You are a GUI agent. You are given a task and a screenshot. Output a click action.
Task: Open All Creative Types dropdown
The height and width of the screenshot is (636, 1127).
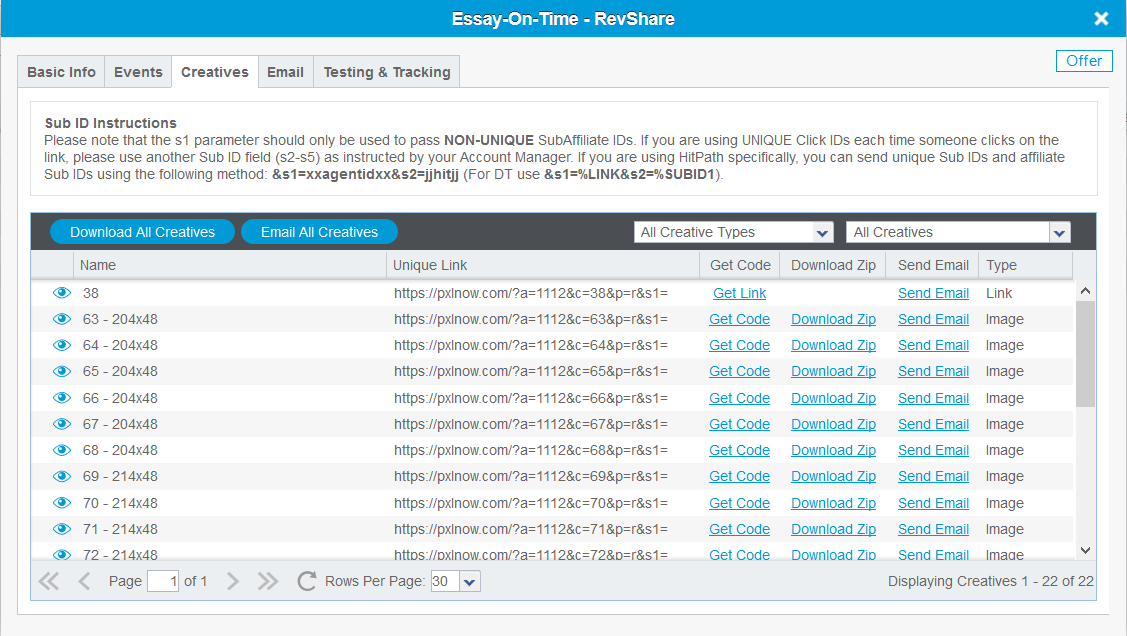[733, 232]
